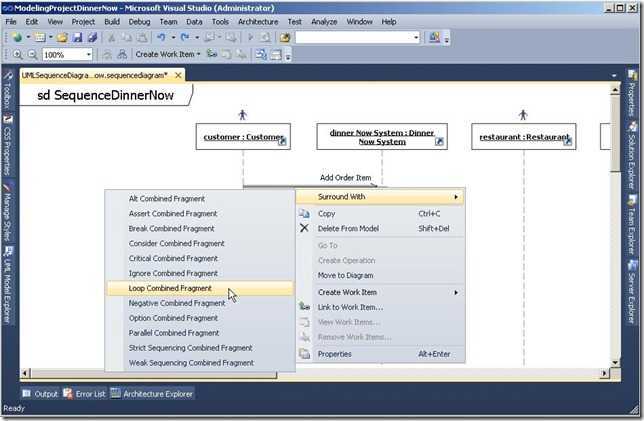Open the Redo history dropdown arrow
The width and height of the screenshot is (644, 421).
click(x=197, y=38)
